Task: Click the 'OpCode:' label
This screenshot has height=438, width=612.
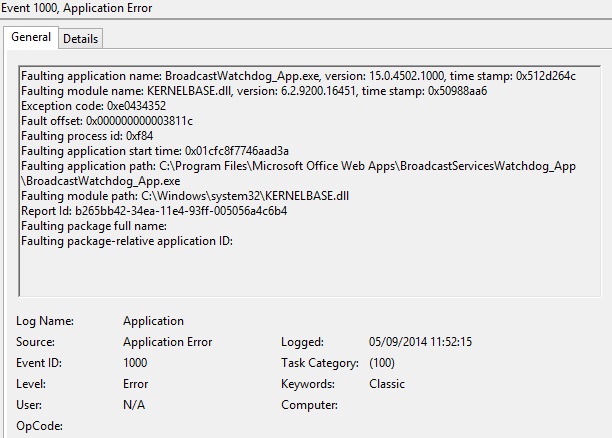Action: [x=39, y=426]
